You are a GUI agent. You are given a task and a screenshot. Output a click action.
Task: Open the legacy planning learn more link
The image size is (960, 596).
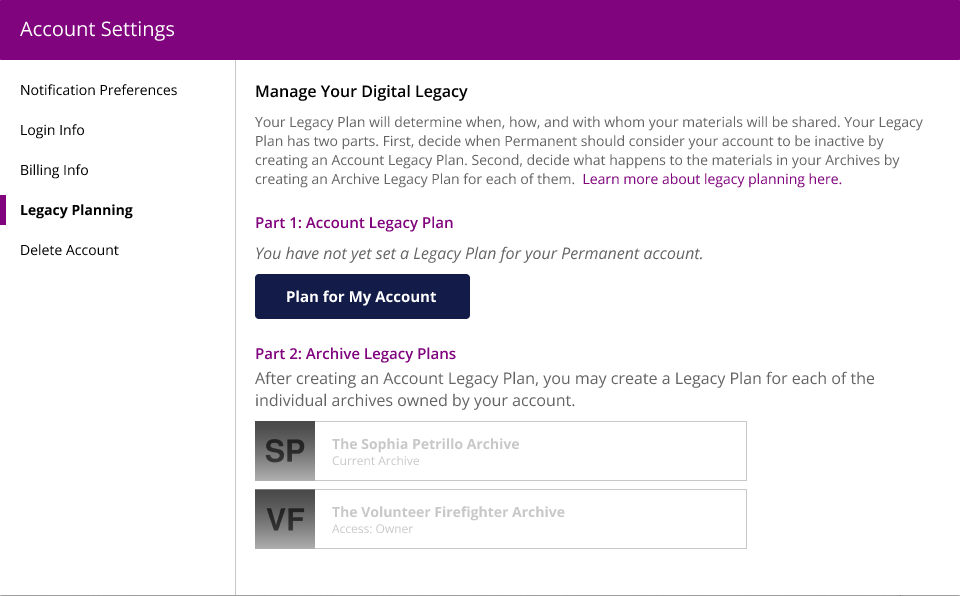711,178
